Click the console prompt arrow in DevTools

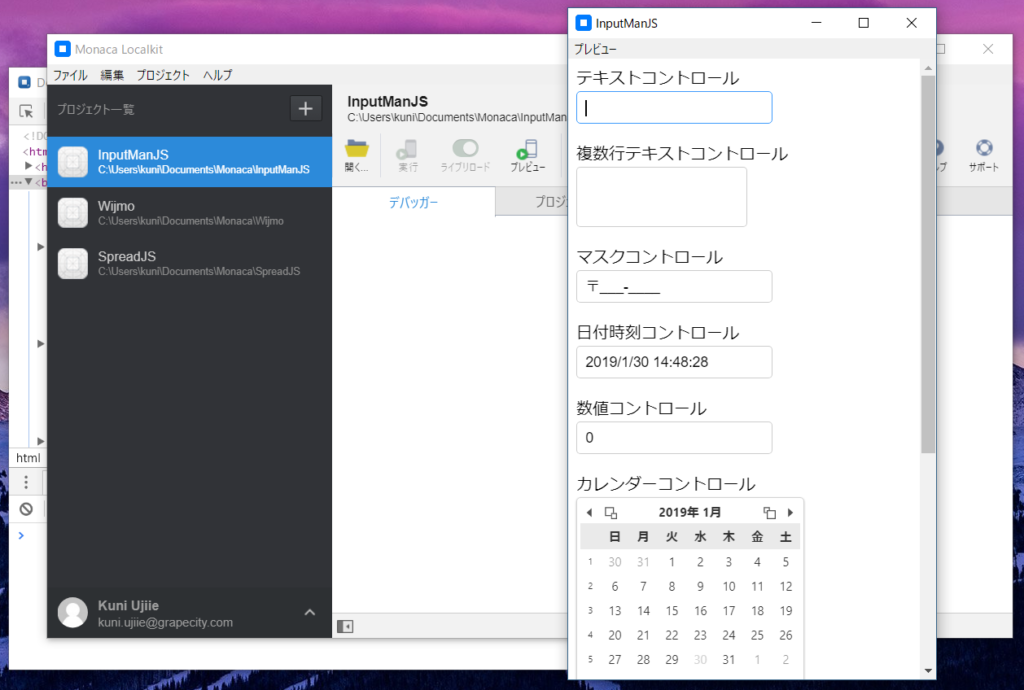tap(21, 536)
